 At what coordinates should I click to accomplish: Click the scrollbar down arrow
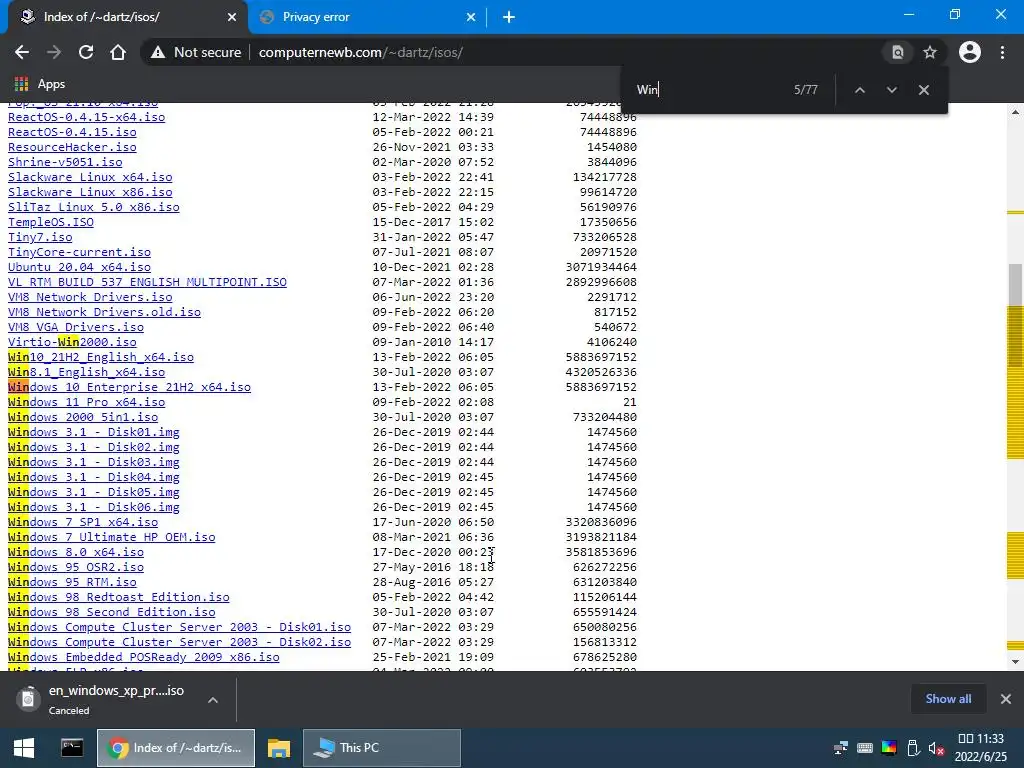1015,662
